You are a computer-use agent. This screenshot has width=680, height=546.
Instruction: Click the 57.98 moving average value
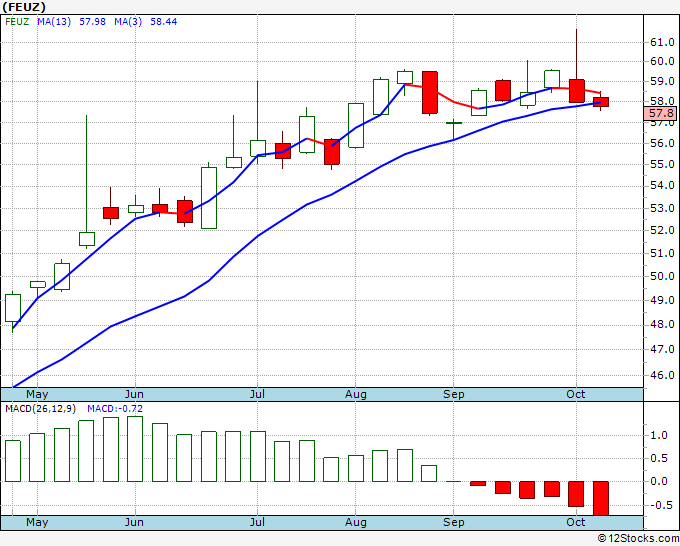point(92,22)
